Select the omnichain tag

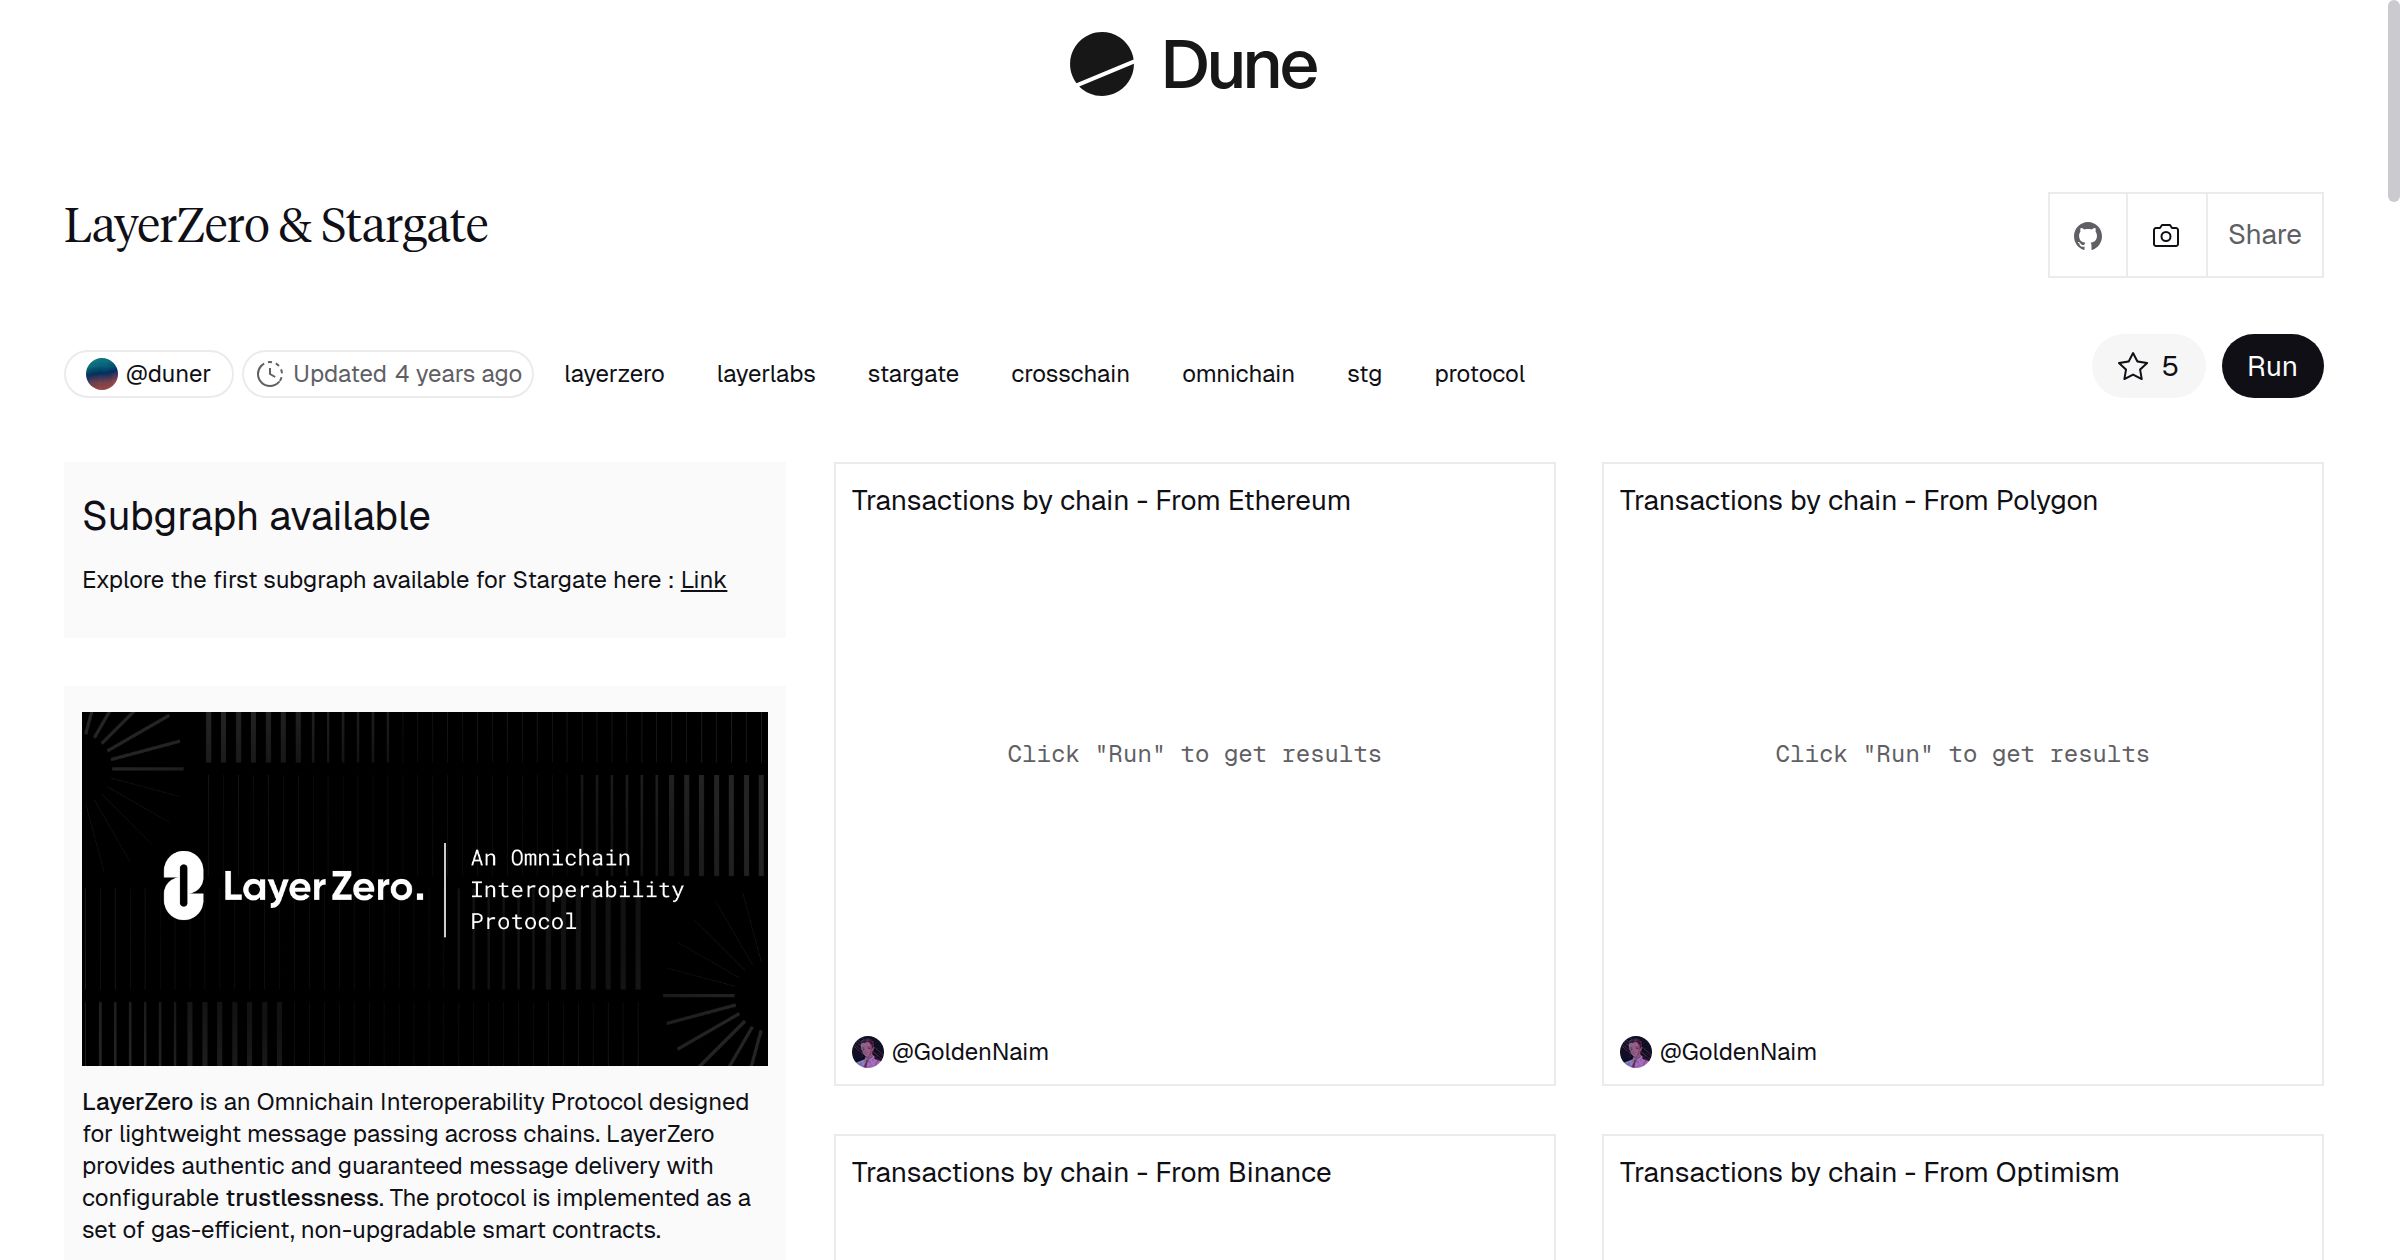[x=1238, y=374]
